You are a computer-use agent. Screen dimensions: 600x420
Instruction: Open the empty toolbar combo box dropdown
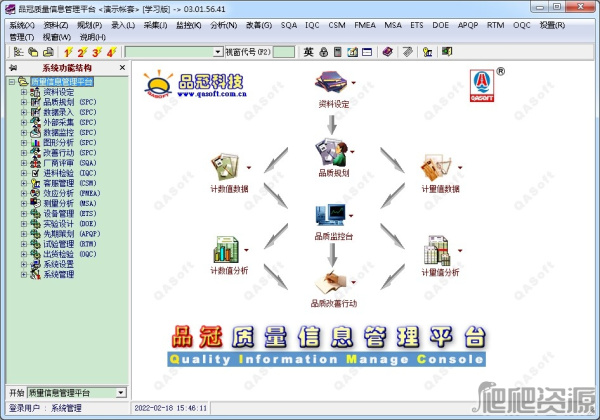[x=218, y=52]
